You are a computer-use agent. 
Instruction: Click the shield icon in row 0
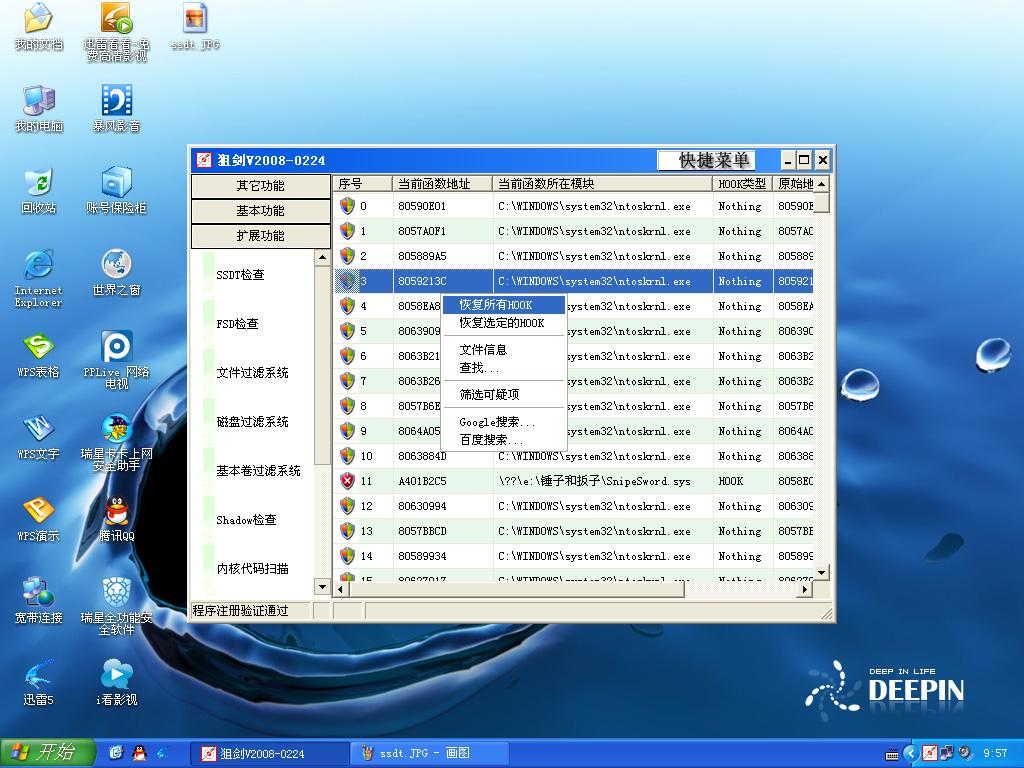click(x=347, y=206)
